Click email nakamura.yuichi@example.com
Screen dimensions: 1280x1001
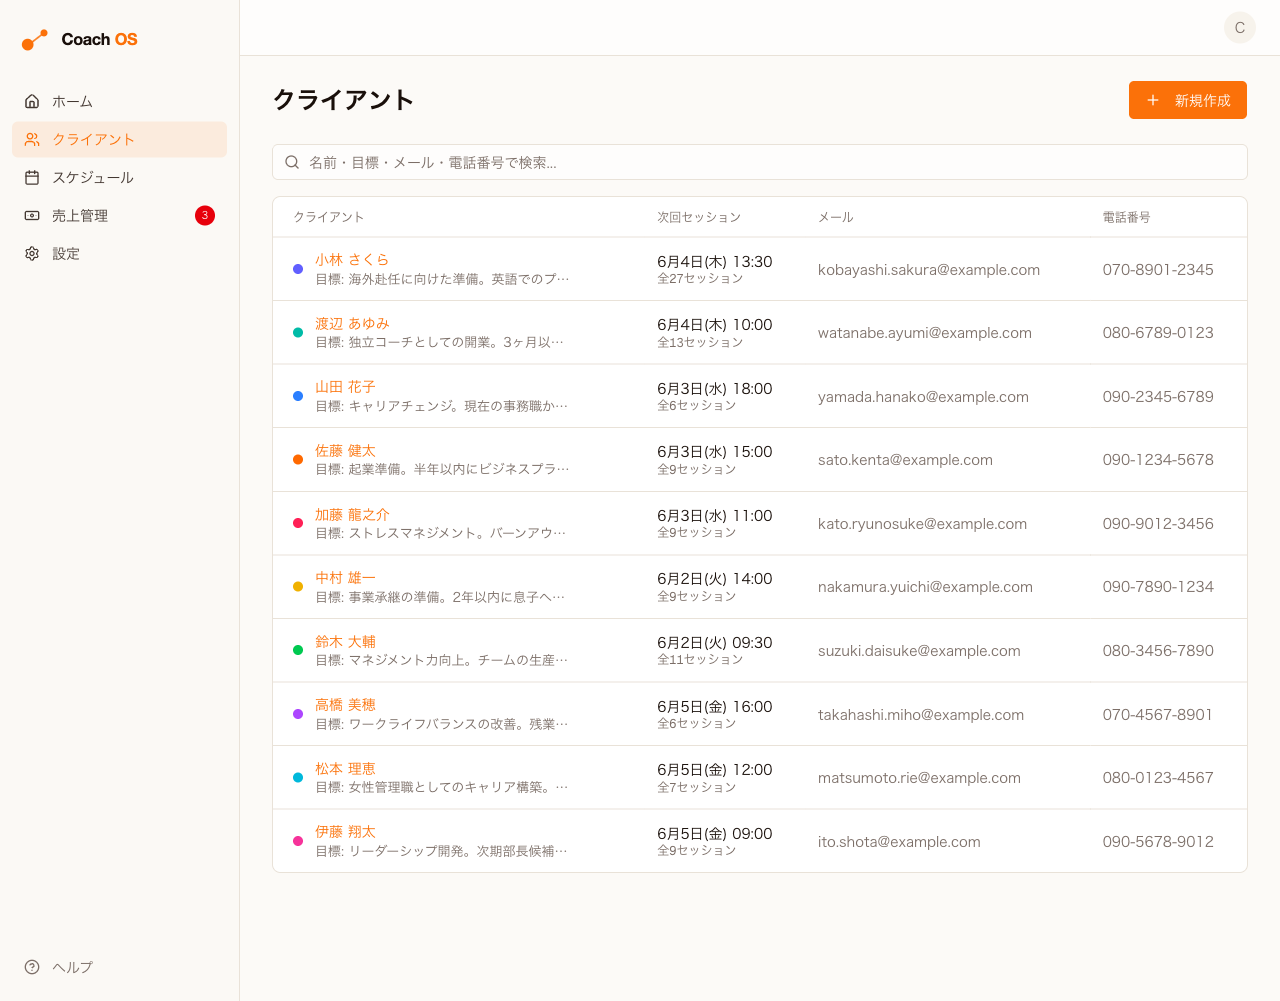point(925,587)
